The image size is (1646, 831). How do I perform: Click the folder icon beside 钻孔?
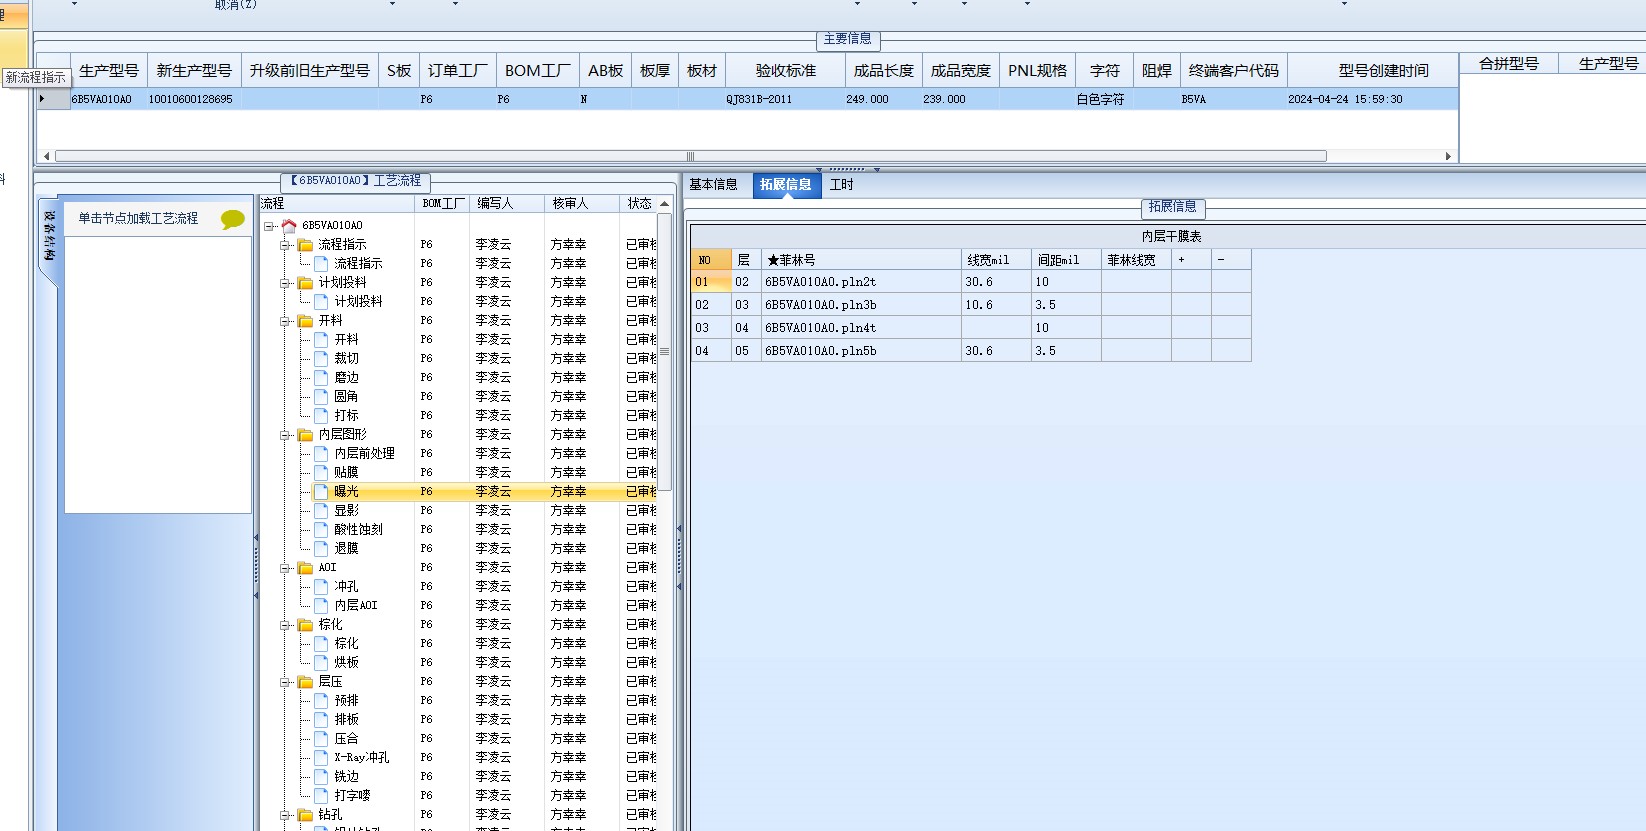[305, 815]
